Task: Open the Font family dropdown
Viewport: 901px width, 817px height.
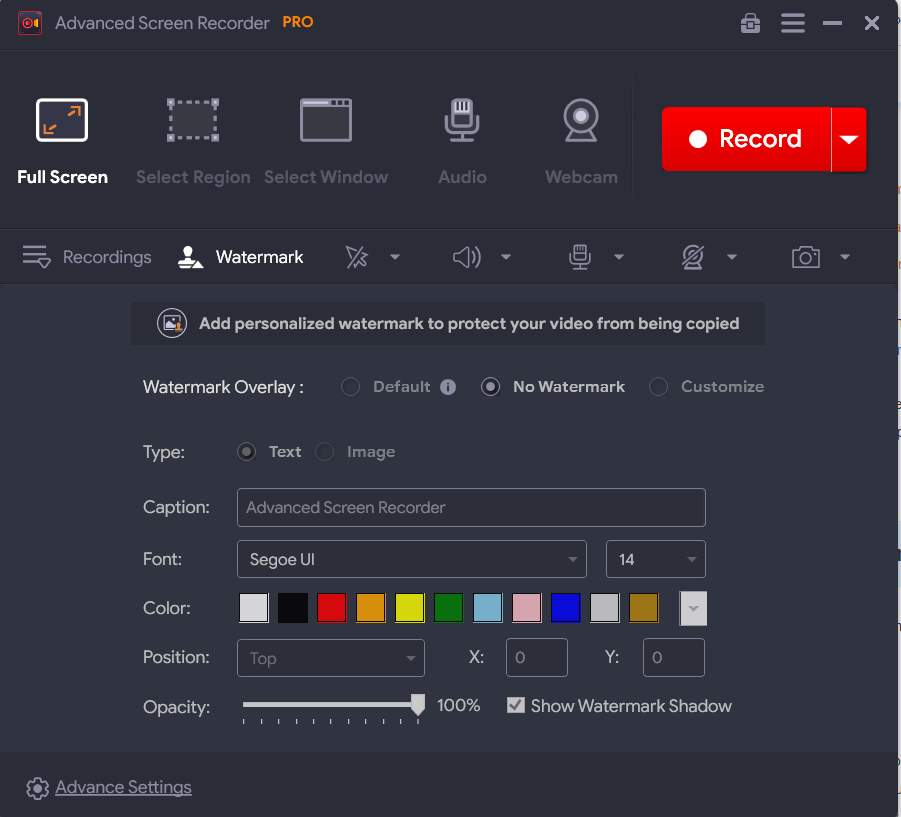Action: click(411, 559)
